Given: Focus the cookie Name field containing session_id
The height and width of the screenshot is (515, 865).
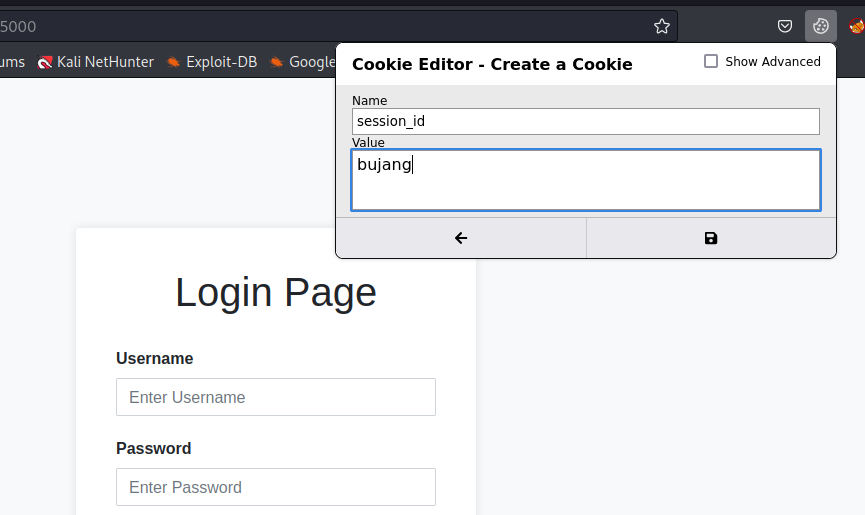Looking at the screenshot, I should (585, 121).
